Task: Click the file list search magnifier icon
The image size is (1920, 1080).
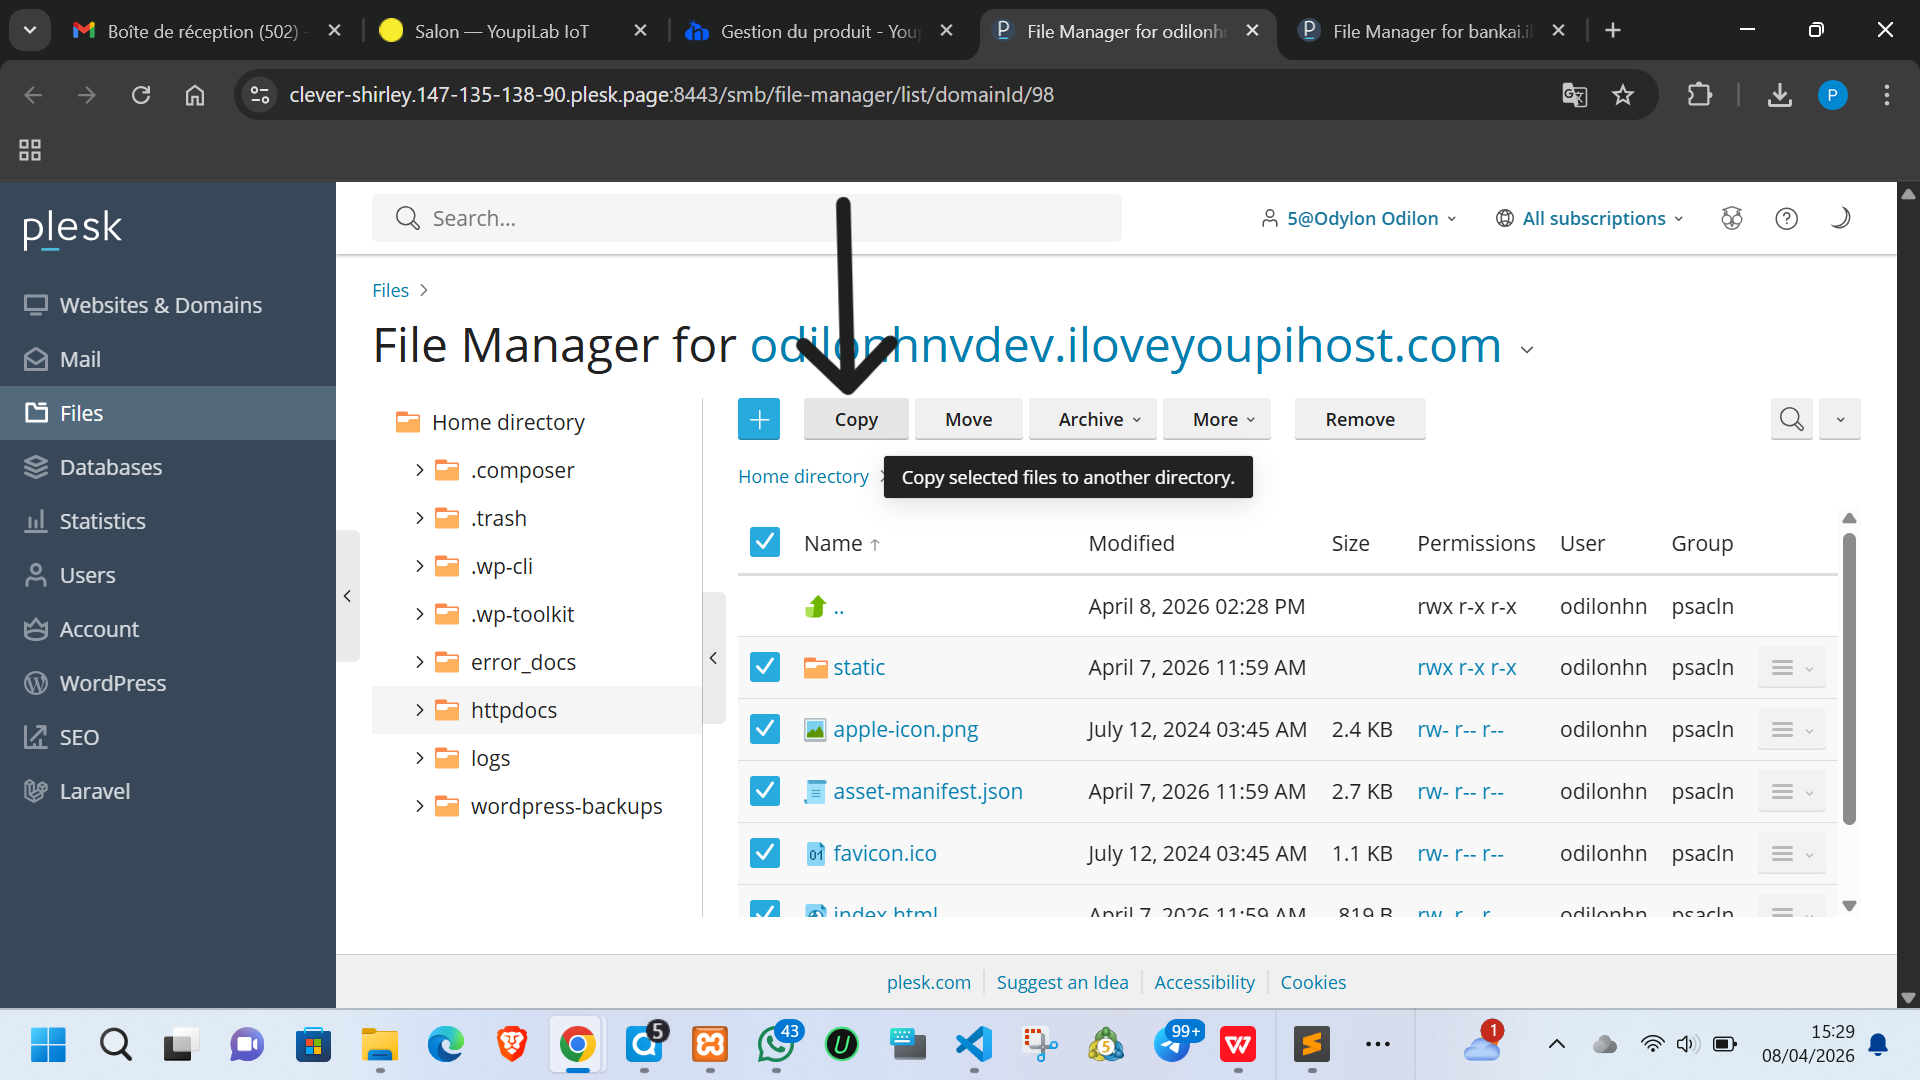Action: pos(1791,419)
